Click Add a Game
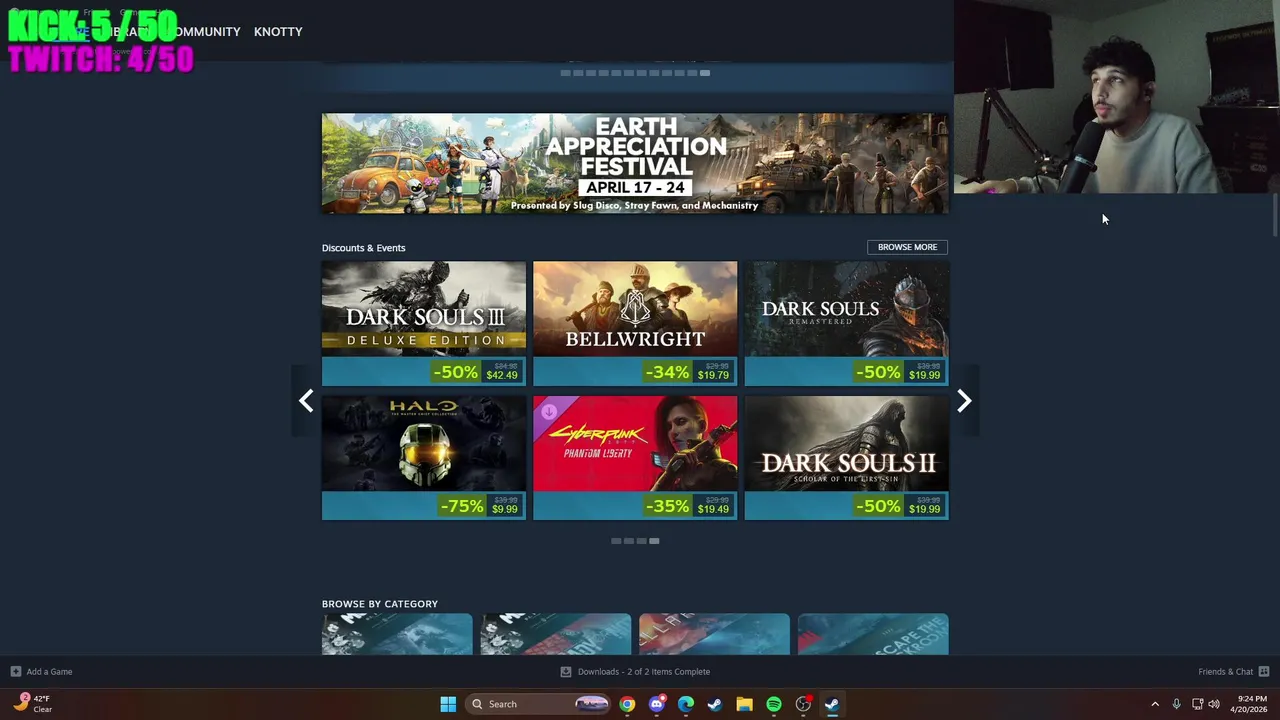 41,672
